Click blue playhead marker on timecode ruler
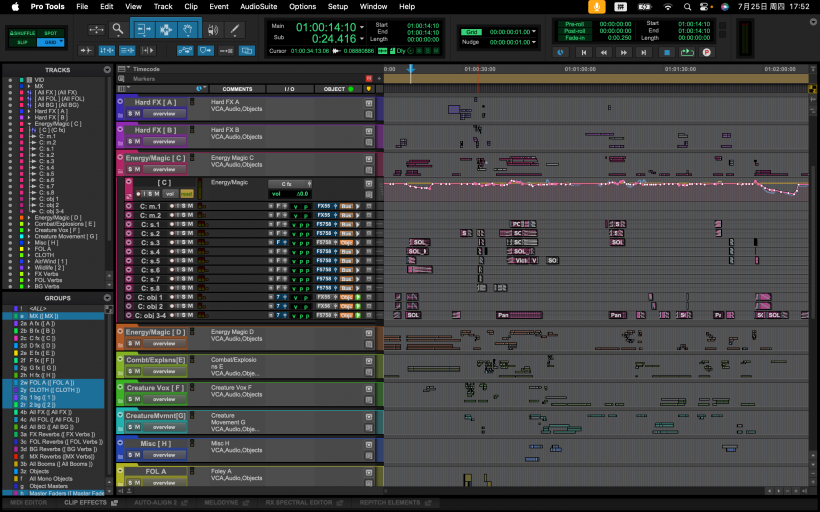 click(x=411, y=69)
